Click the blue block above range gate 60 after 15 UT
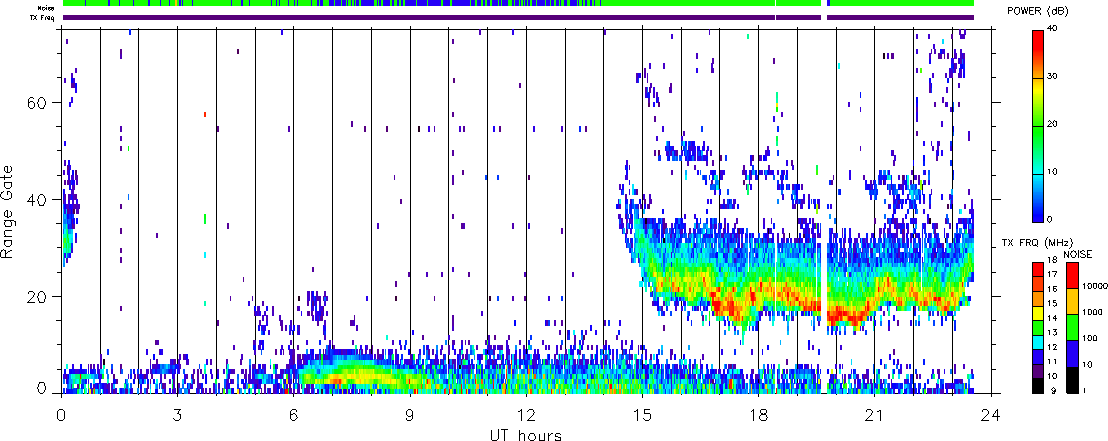Screen dimensions: 1108x441 pyautogui.click(x=650, y=93)
